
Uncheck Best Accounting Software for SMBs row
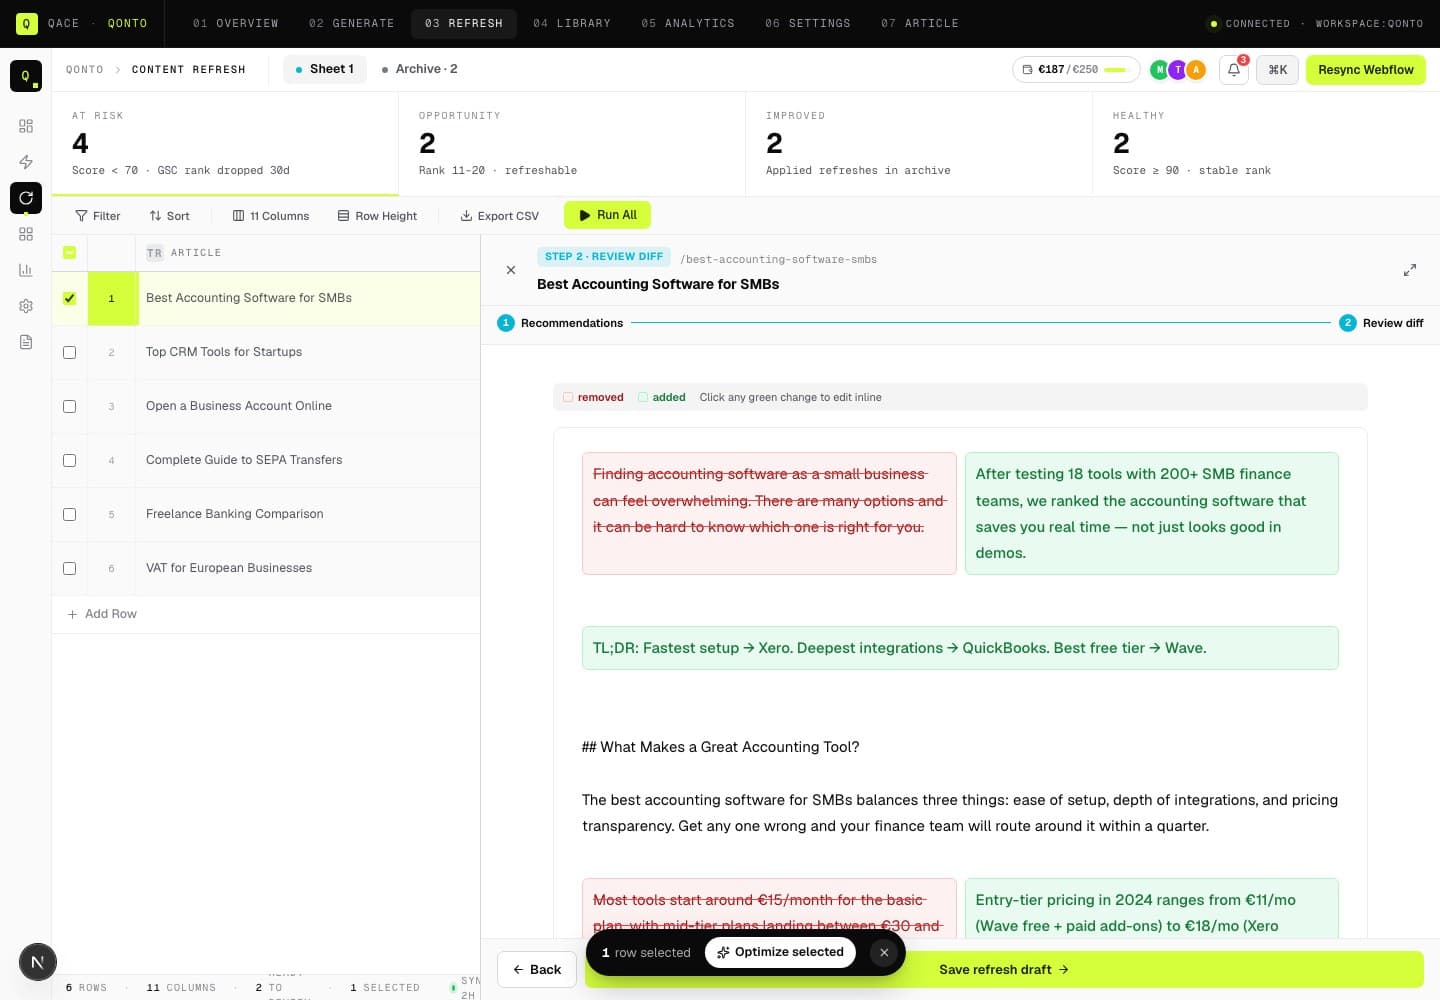[69, 298]
